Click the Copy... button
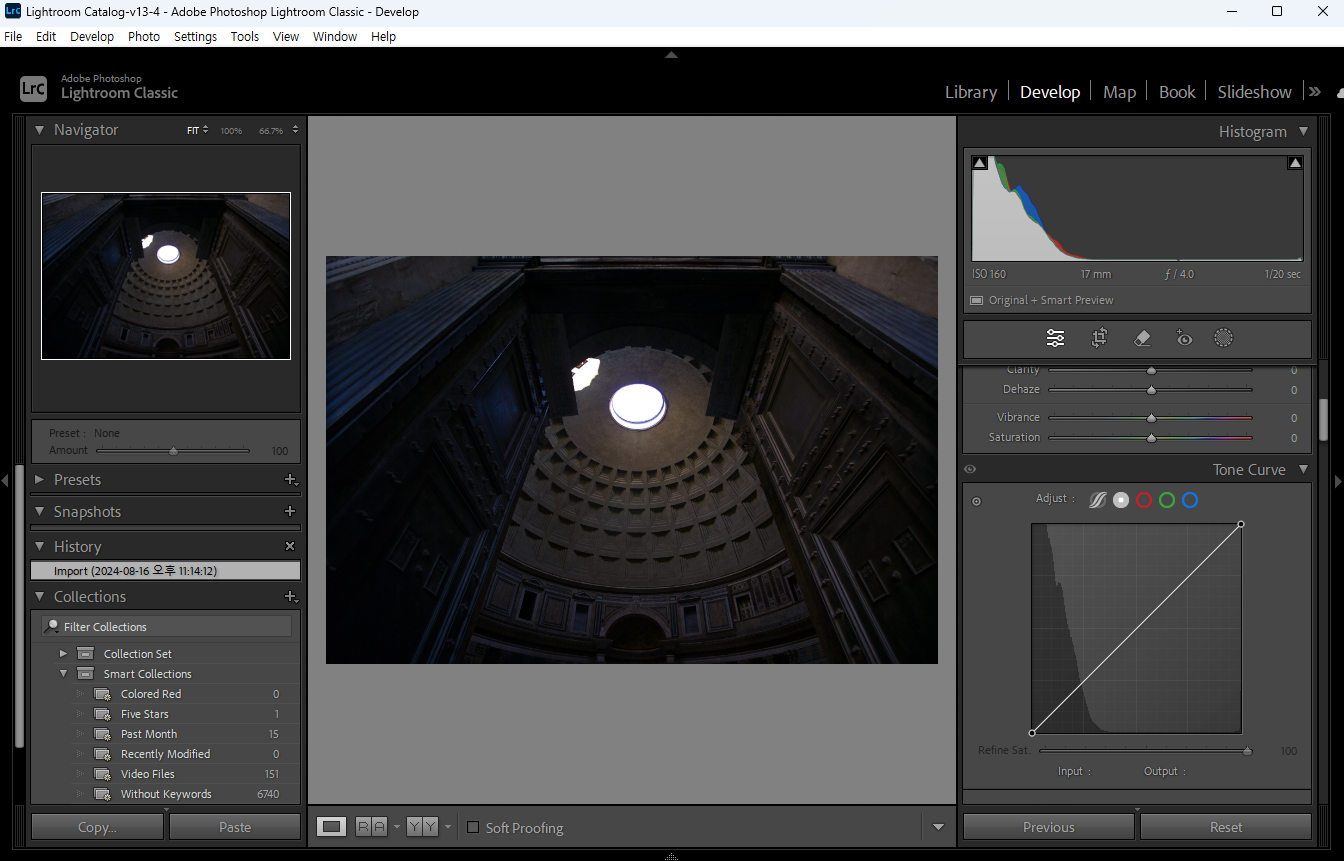 [97, 827]
